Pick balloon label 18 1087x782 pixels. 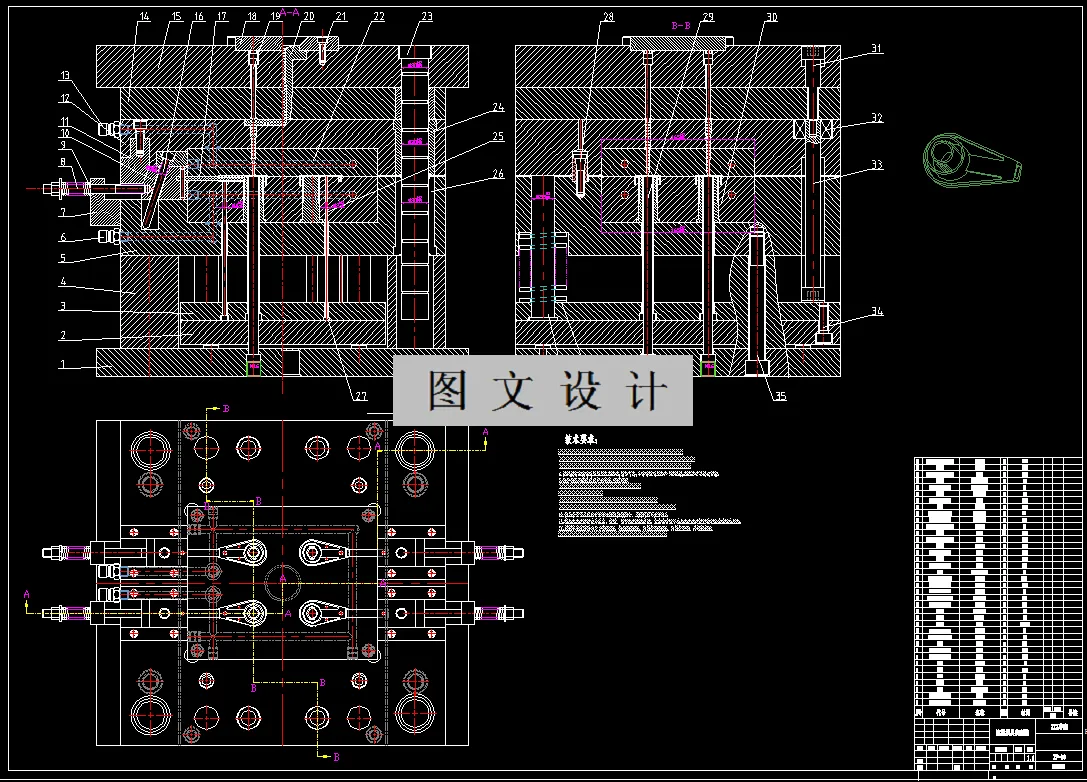pyautogui.click(x=252, y=17)
